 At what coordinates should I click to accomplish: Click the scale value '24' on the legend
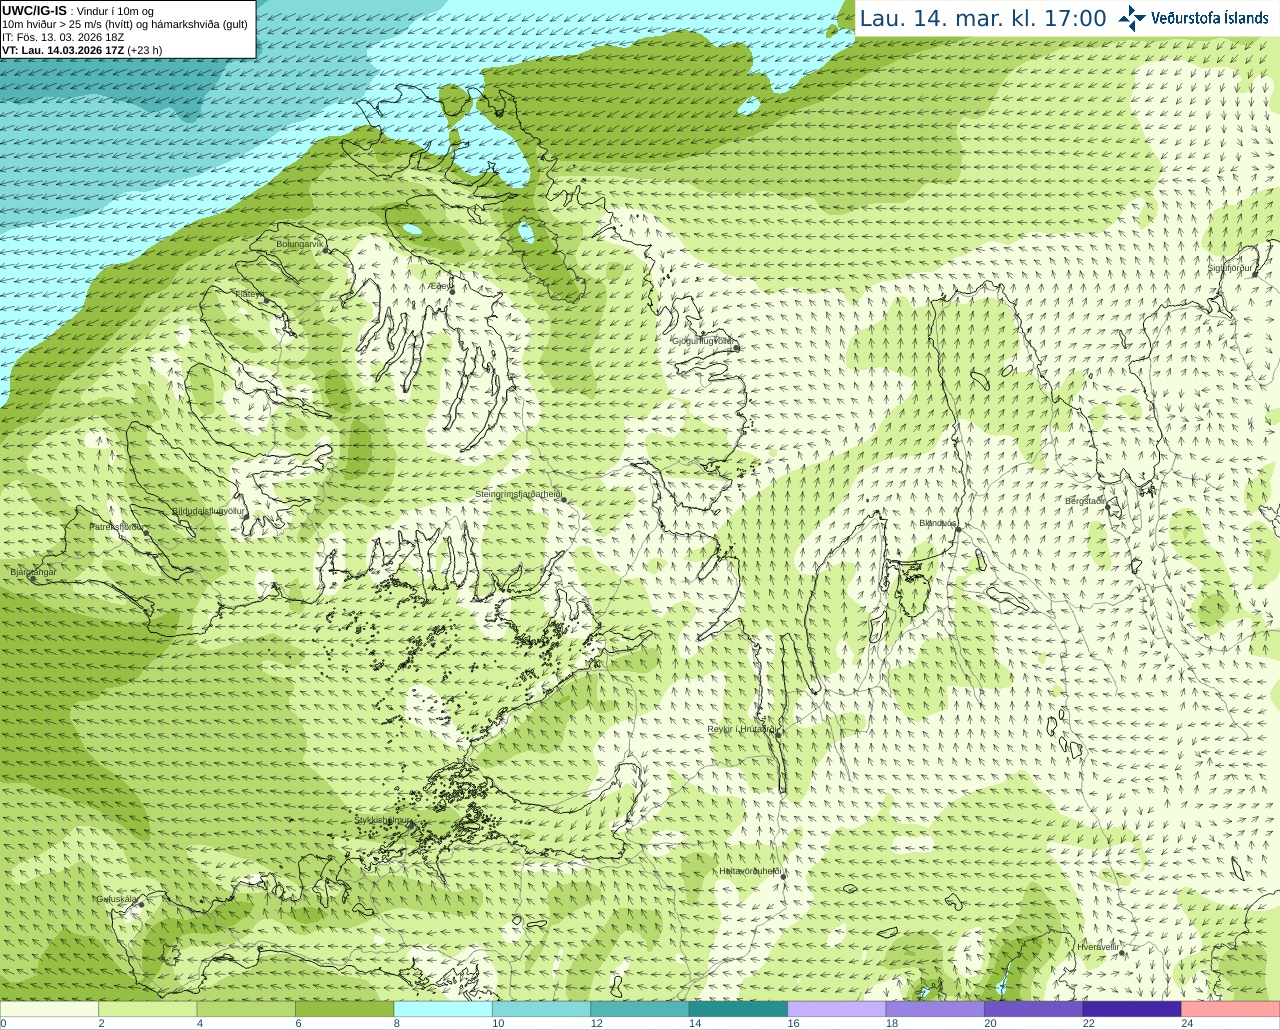[x=1187, y=1023]
